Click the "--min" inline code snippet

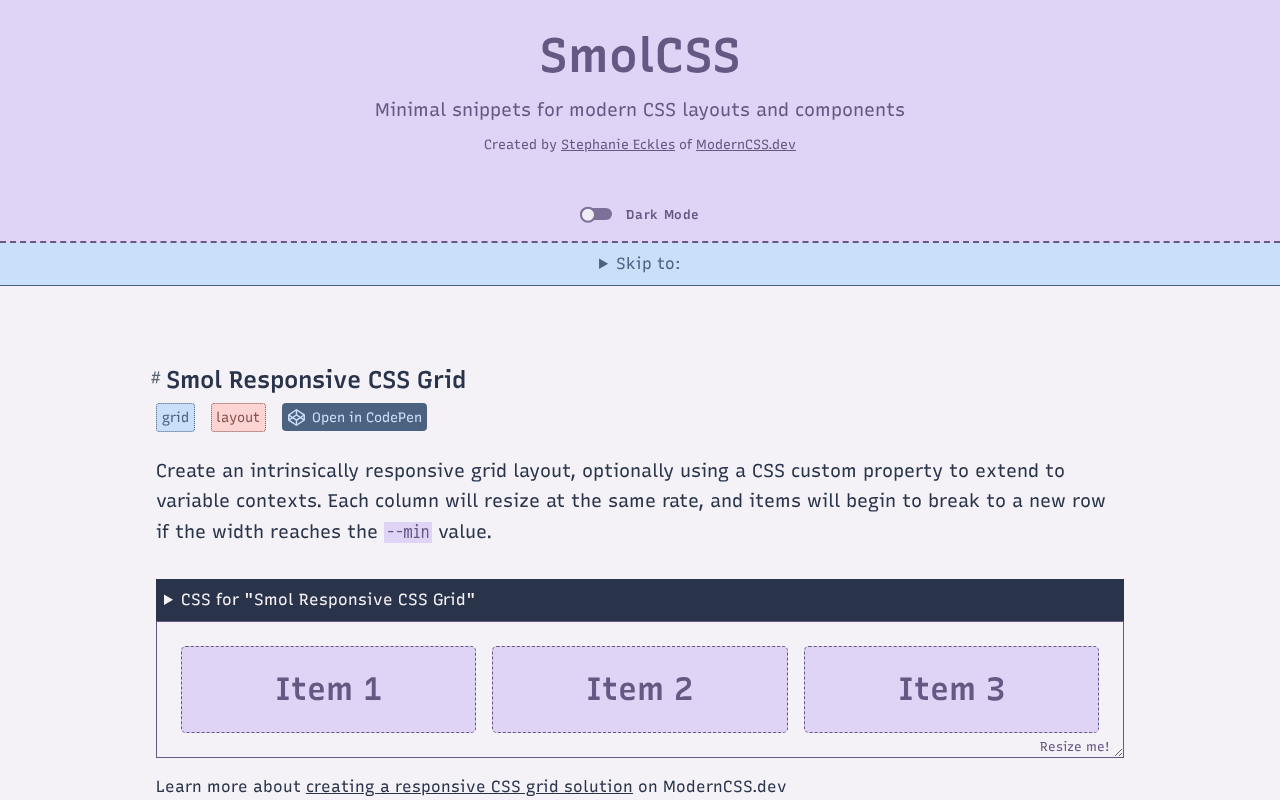pos(408,532)
